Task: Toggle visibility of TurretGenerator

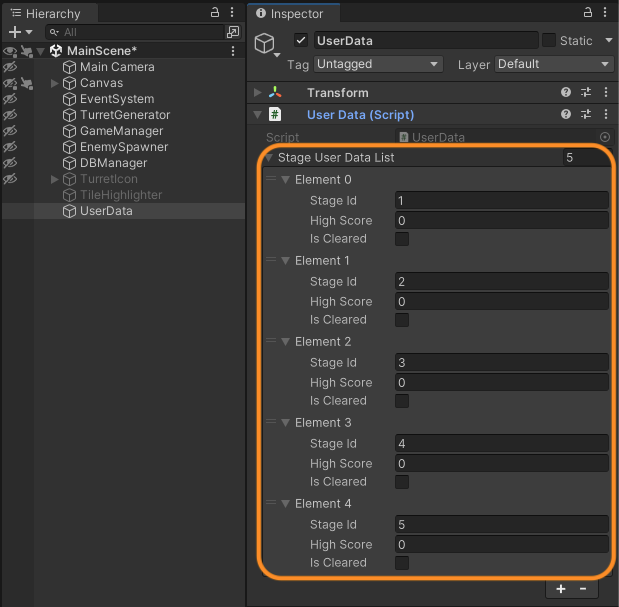Action: [x=10, y=115]
